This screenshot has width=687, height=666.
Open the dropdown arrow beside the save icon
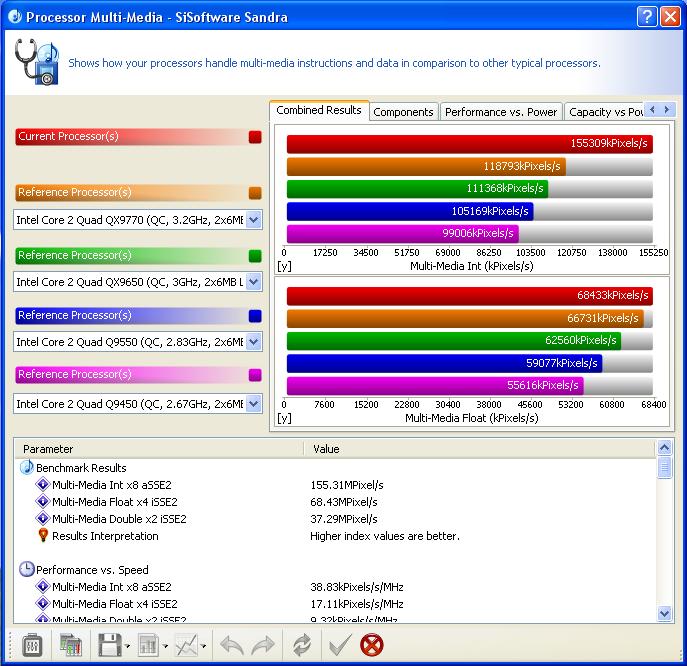[x=127, y=646]
